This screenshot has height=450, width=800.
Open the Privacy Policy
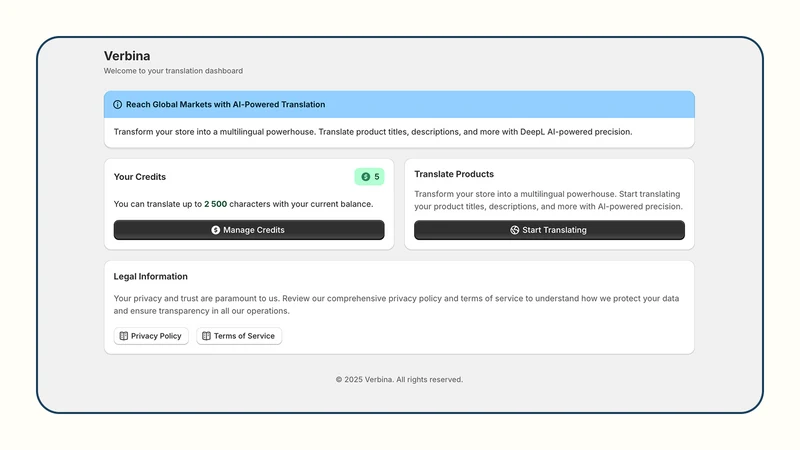pos(151,336)
